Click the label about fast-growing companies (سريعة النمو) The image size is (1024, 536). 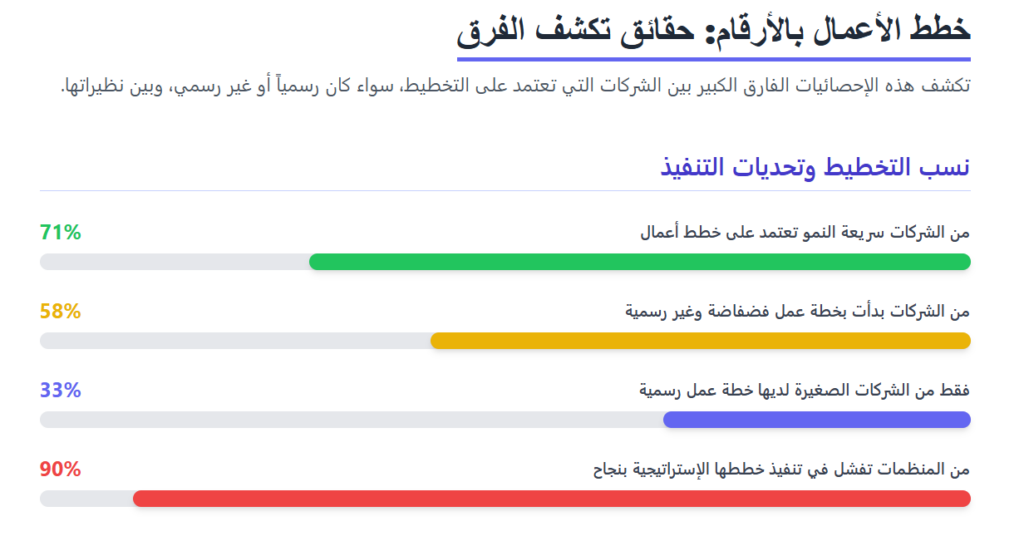pyautogui.click(x=805, y=233)
